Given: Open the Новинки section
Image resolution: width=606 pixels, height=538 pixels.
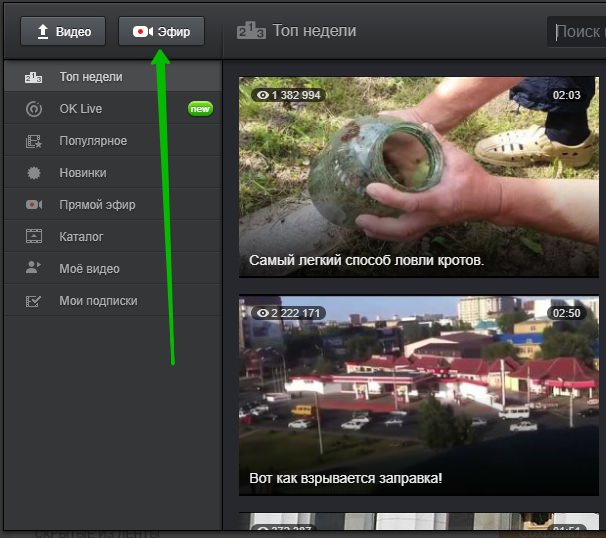Looking at the screenshot, I should 83,173.
